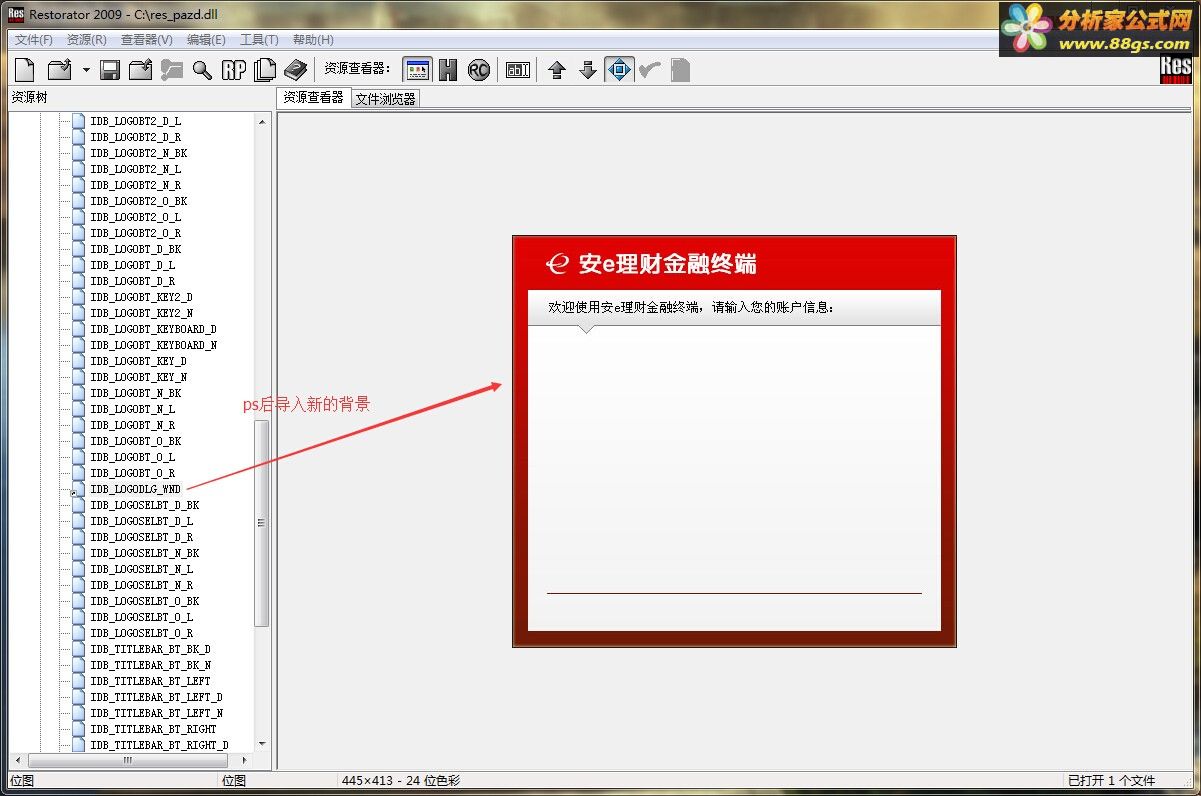Viewport: 1201px width, 796px height.
Task: Click file icon next to IDB_LOGOBT_KEY_N
Action: pos(78,377)
